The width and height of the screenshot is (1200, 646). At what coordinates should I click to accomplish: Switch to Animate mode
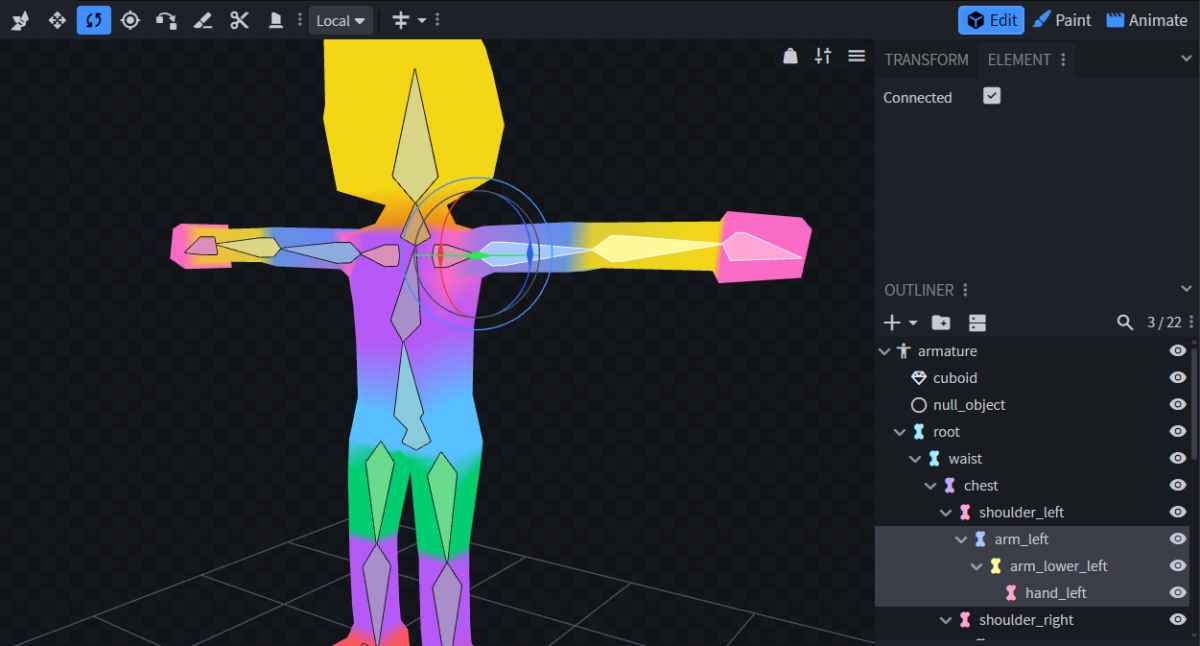point(1146,20)
